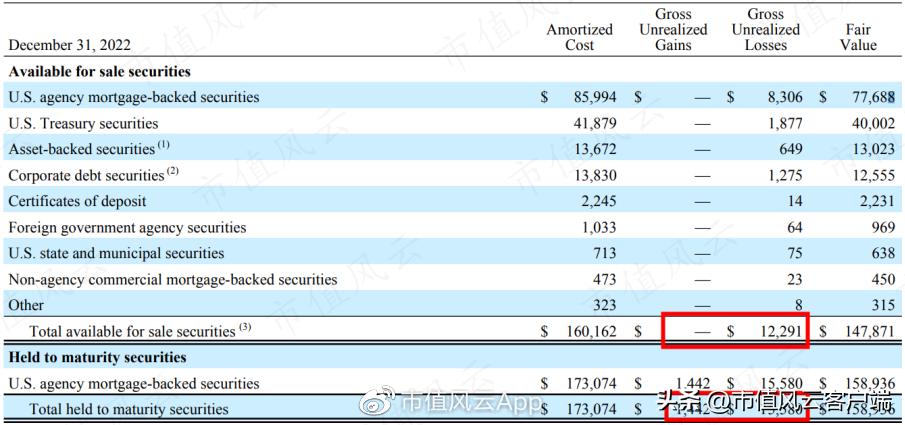Click the Non-agency commercial mortgage-backed securities label
This screenshot has height=425, width=905.
pos(172,279)
